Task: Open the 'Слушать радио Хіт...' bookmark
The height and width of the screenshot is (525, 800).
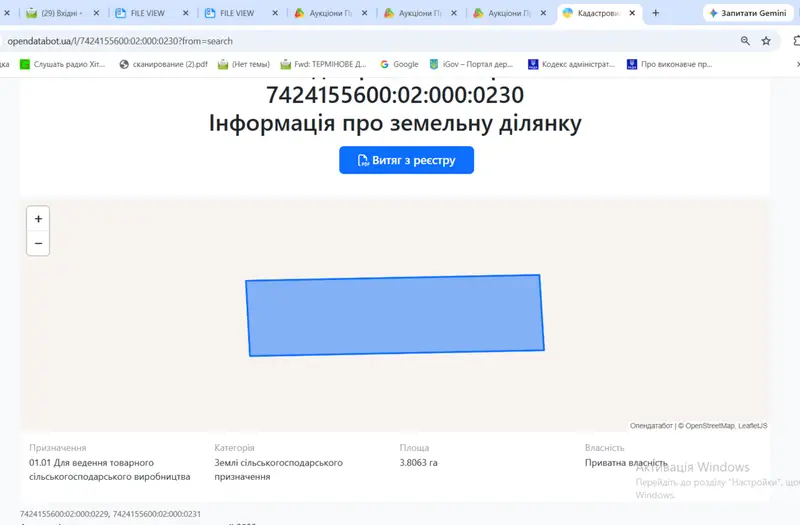Action: click(x=62, y=64)
